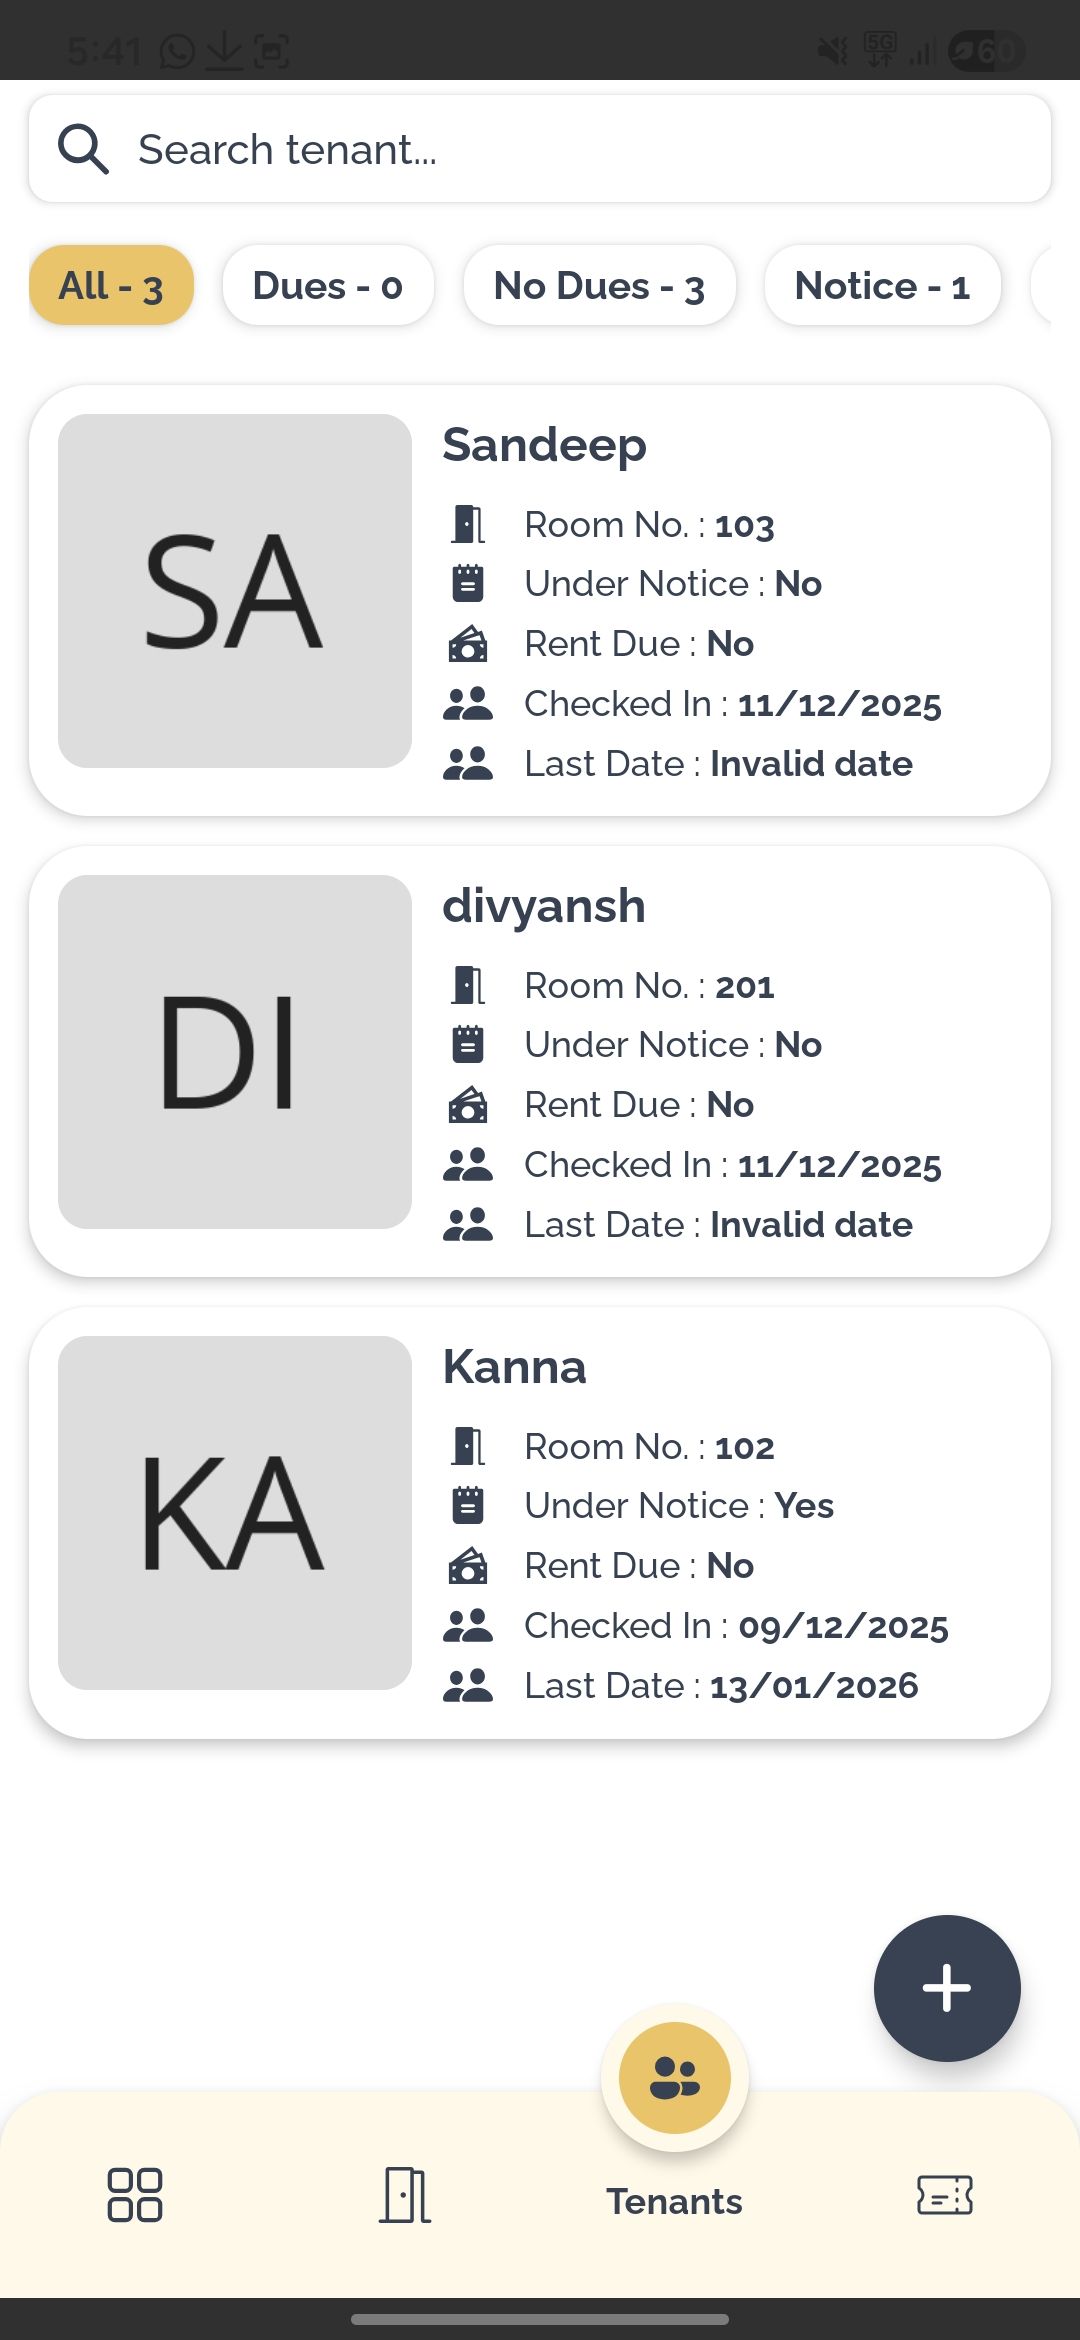Image resolution: width=1080 pixels, height=2340 pixels.
Task: Open the ticket icon tab
Action: [945, 2195]
